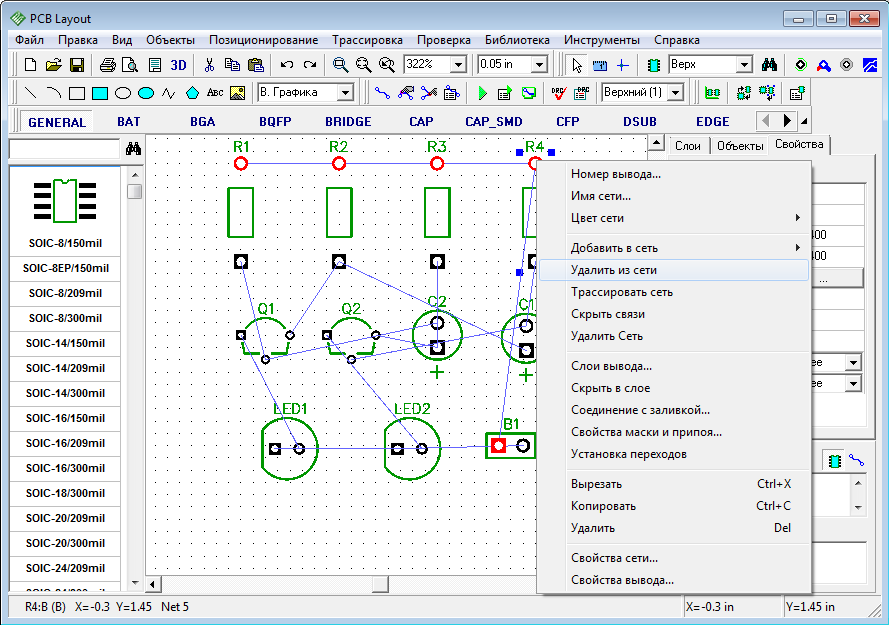Screen dimensions: 889x625
Task: Select SOIC-20/300mil in the component list
Action: click(x=65, y=543)
